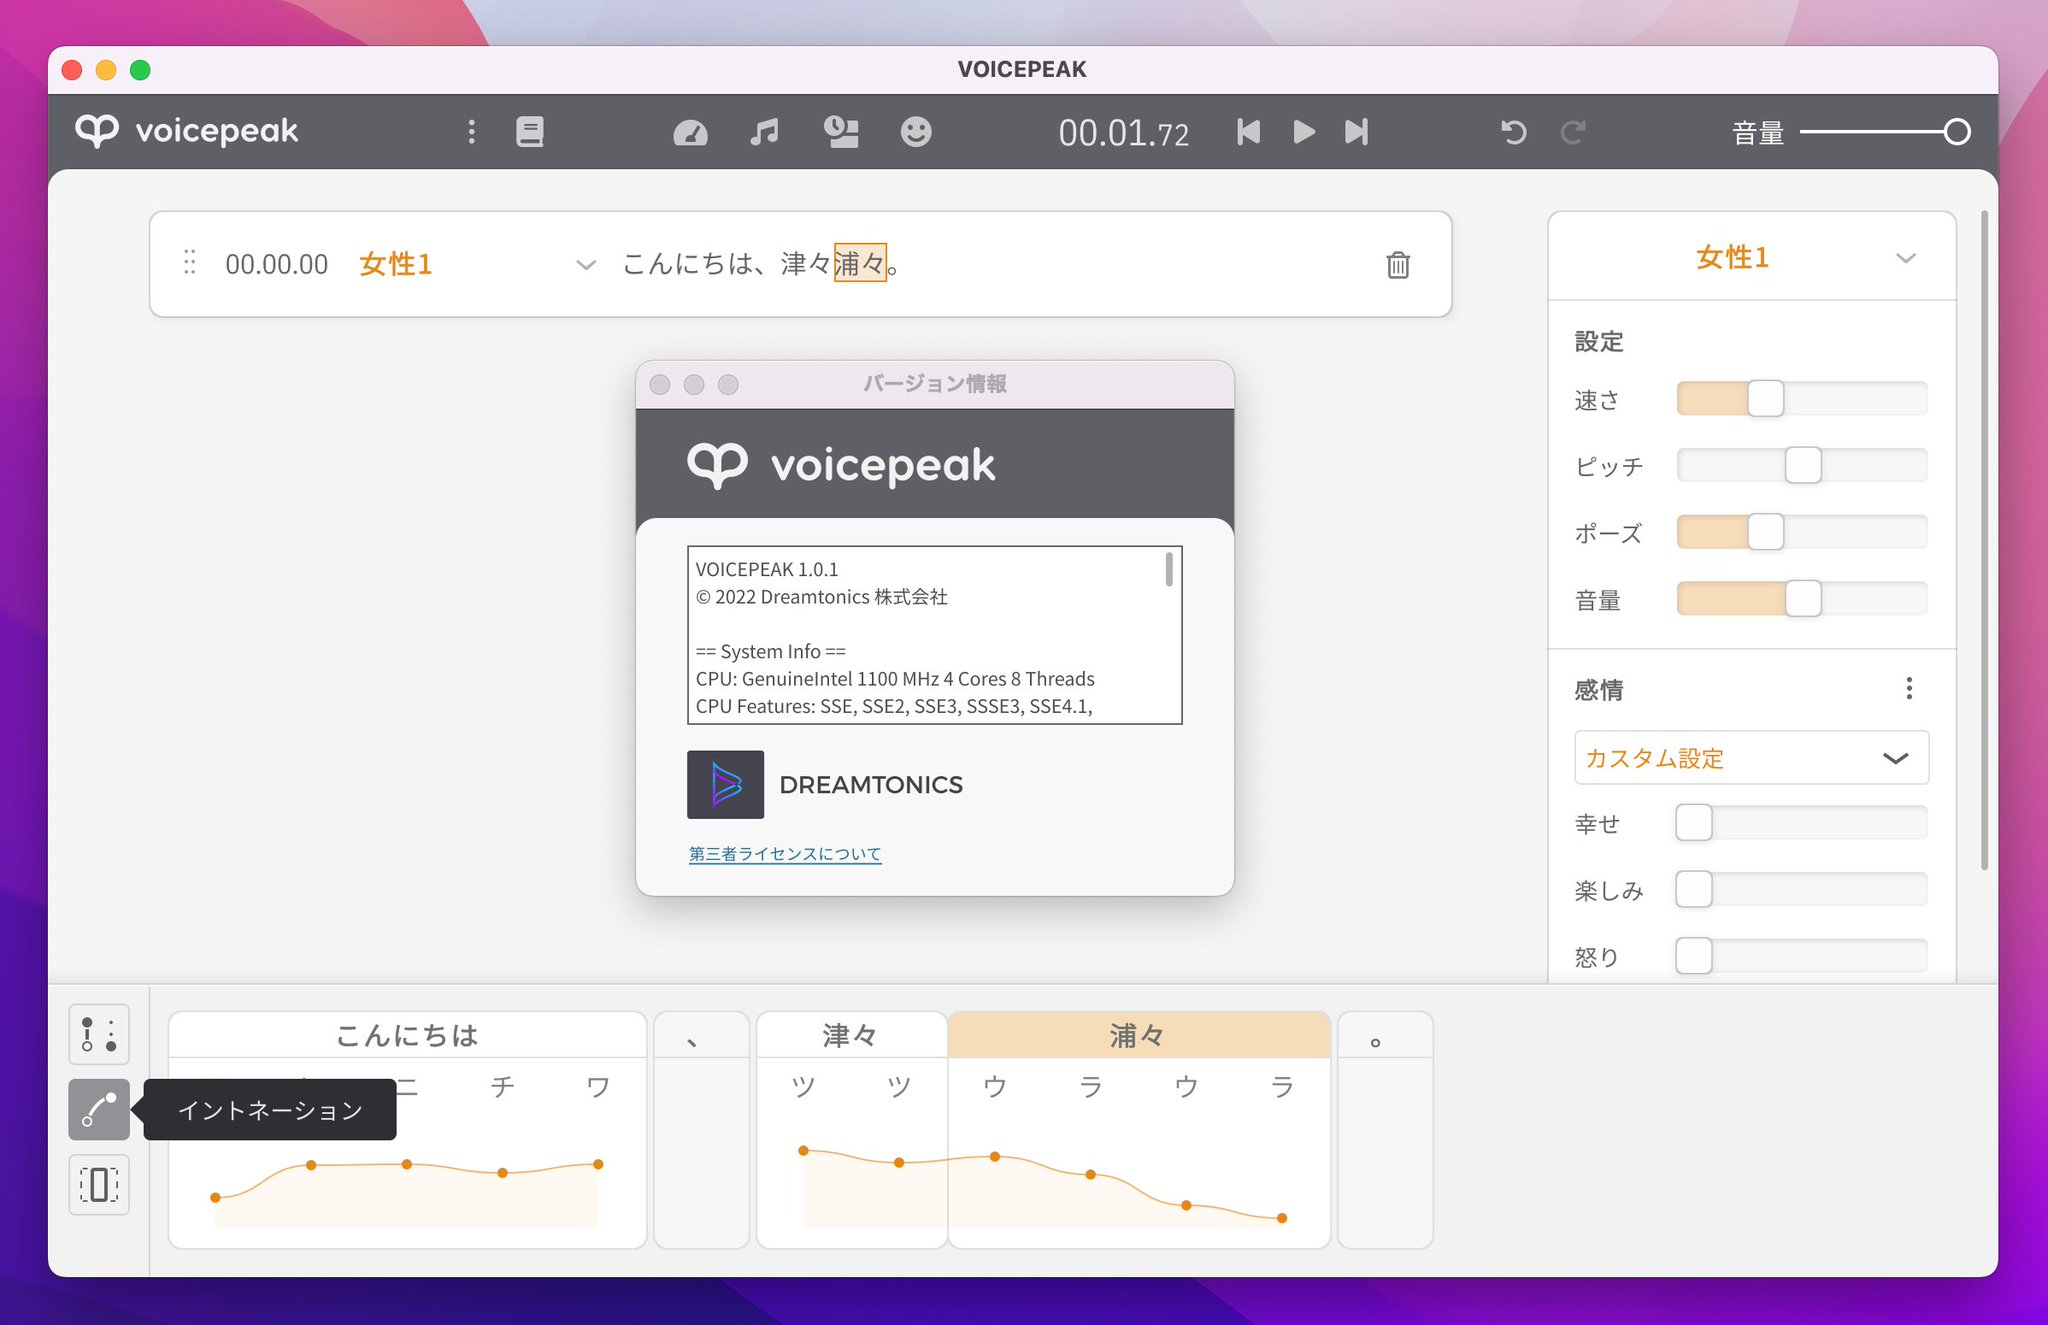Grab the drag handle of the text line
Screen dimensions: 2048x1325
pos(190,263)
